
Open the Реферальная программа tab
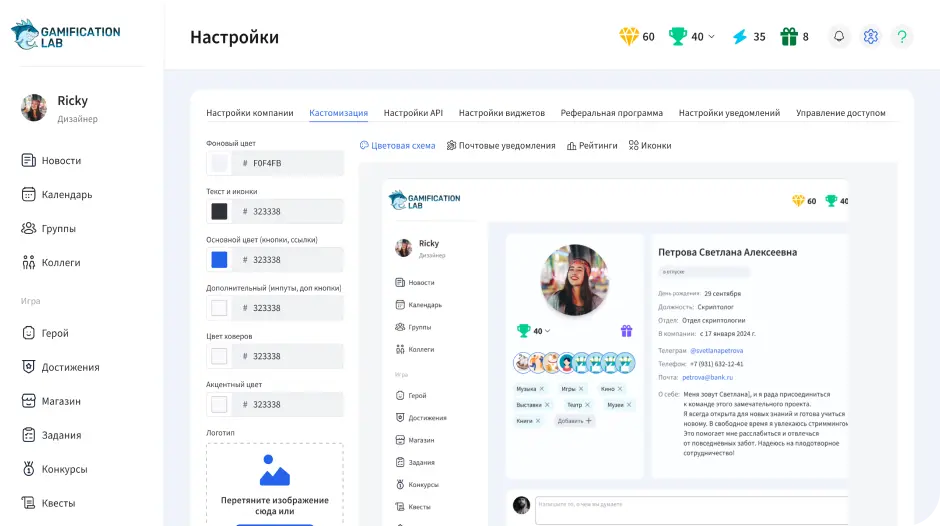(x=611, y=113)
